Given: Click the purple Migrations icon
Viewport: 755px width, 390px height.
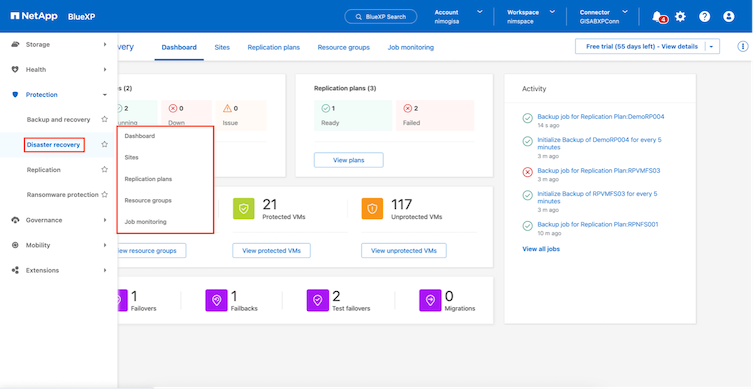Looking at the screenshot, I should pyautogui.click(x=430, y=300).
